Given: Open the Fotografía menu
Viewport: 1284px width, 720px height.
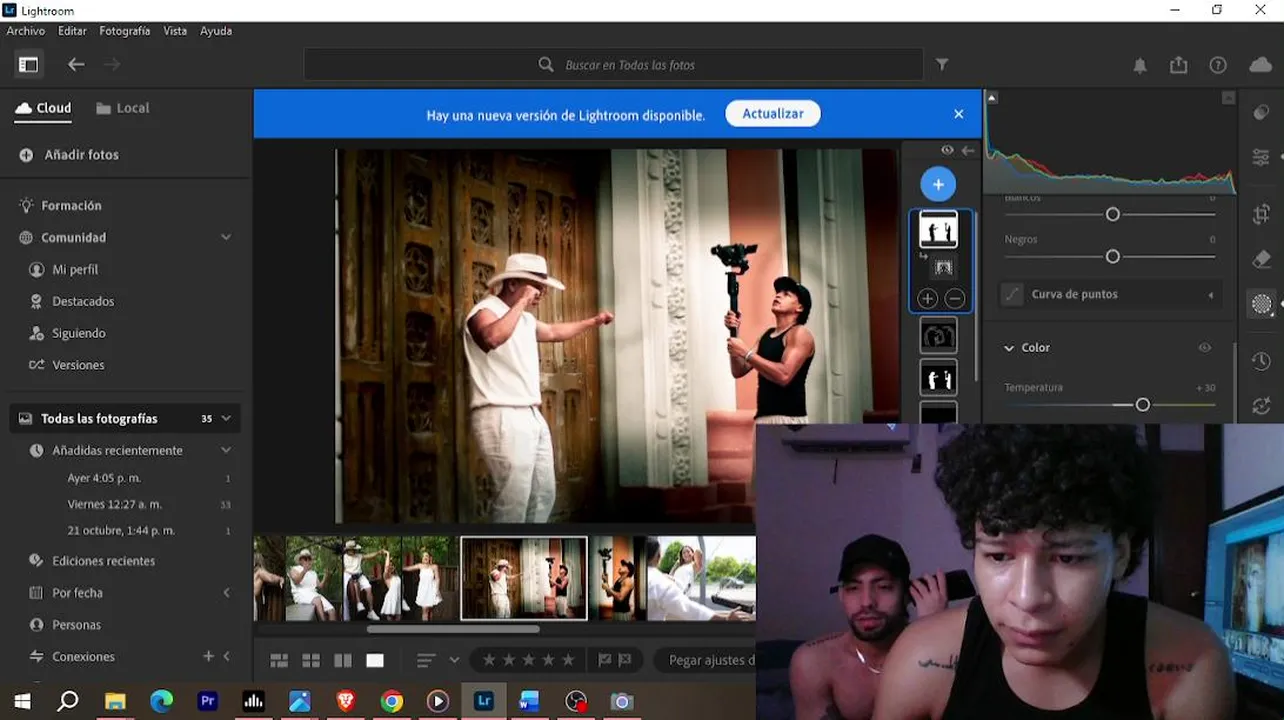Looking at the screenshot, I should coord(125,31).
